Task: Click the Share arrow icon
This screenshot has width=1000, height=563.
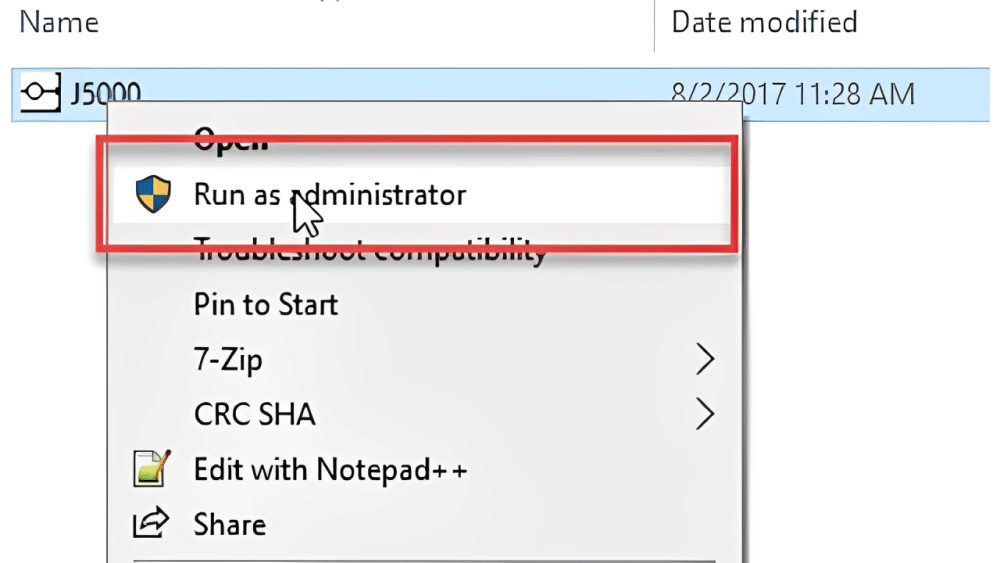Action: click(x=153, y=524)
